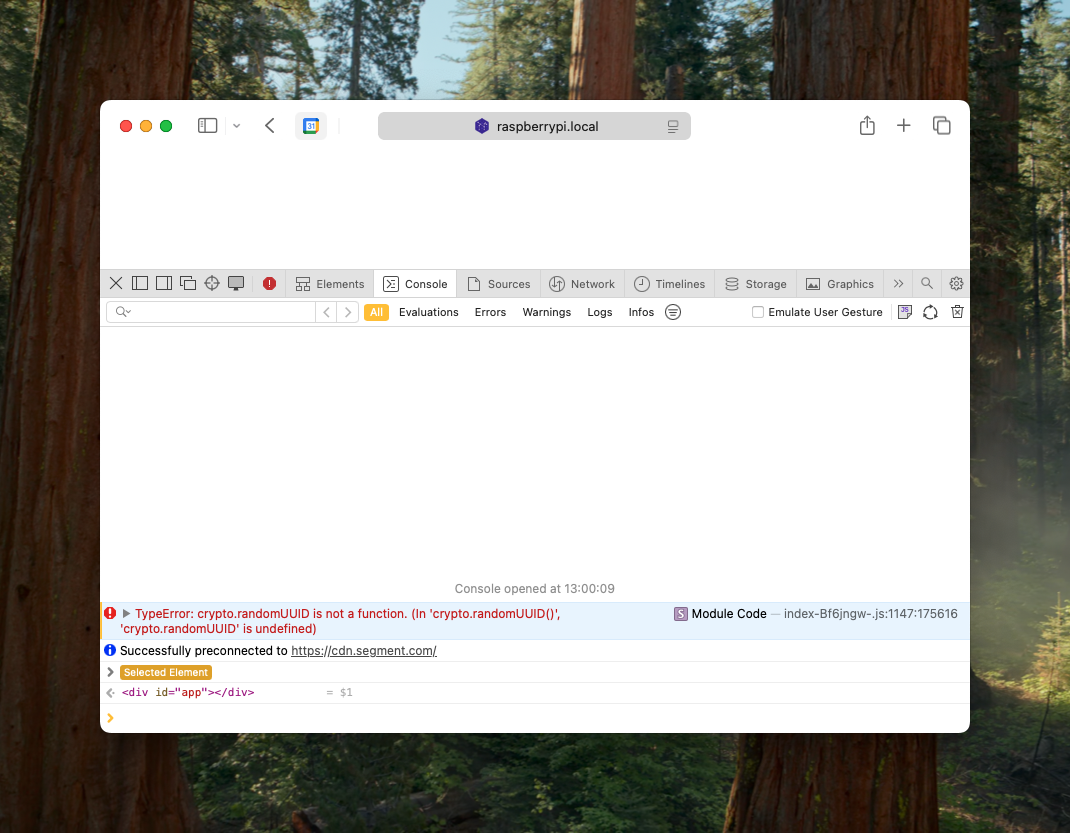This screenshot has width=1070, height=833.
Task: Open the device settings monitor icon
Action: click(236, 284)
